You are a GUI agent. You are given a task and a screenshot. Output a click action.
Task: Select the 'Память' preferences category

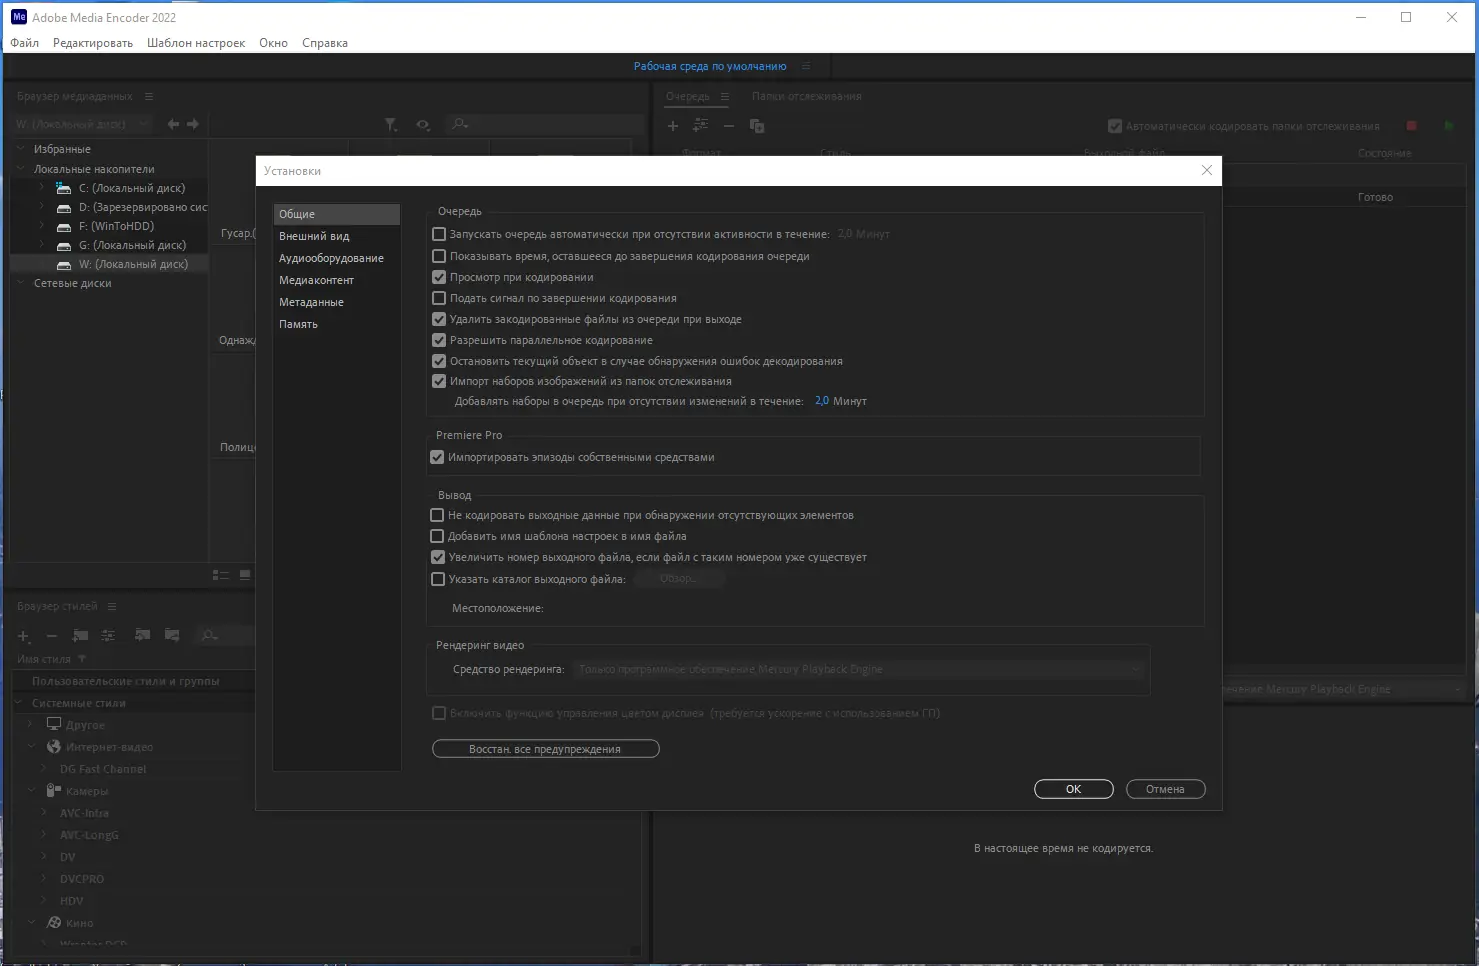[336, 324]
